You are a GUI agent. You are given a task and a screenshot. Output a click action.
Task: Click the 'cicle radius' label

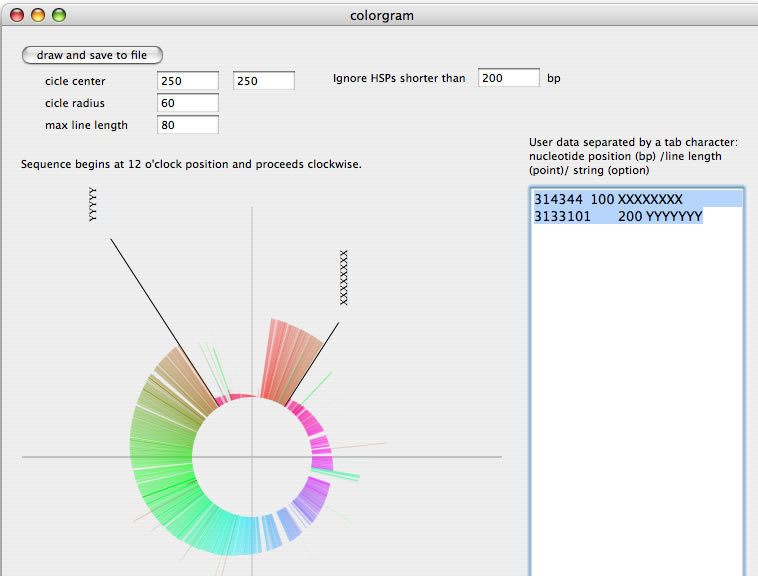(74, 103)
